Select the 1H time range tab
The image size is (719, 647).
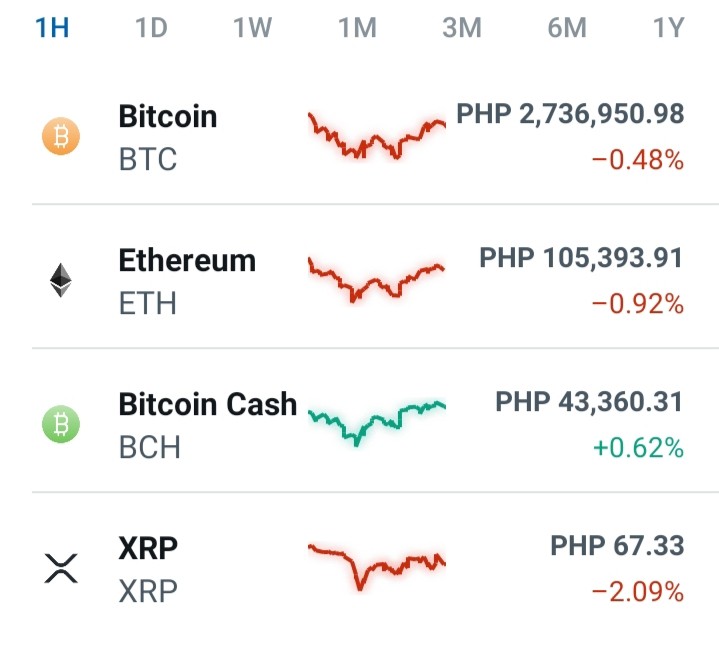(x=52, y=28)
